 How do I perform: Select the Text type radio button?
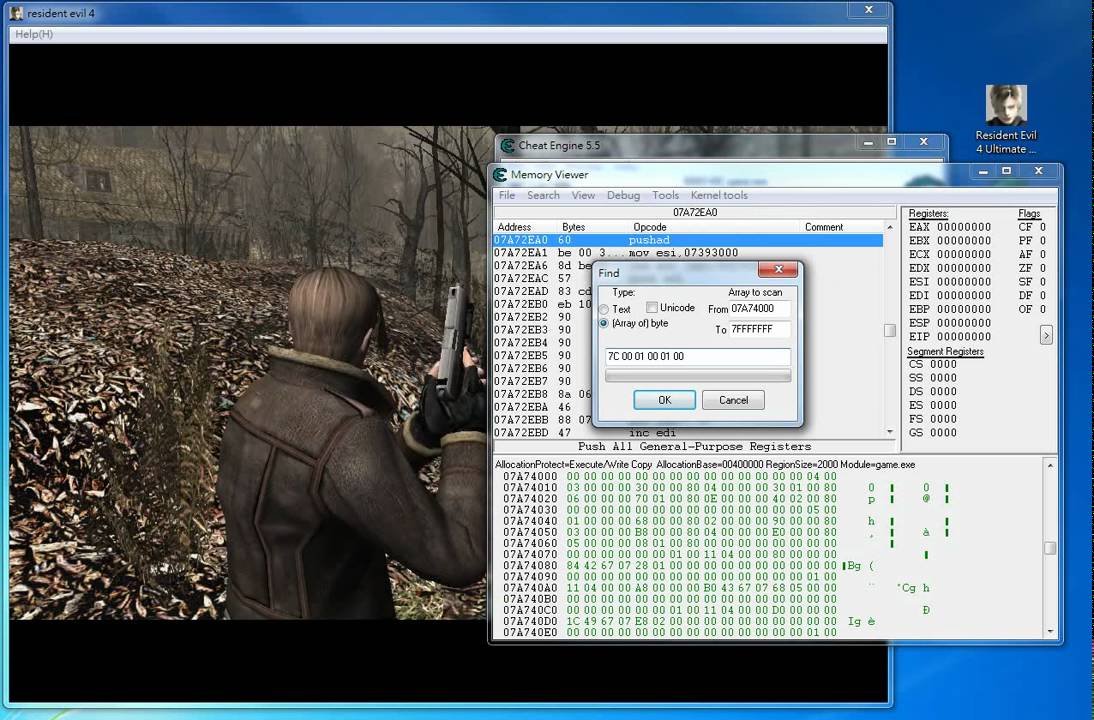(x=604, y=309)
